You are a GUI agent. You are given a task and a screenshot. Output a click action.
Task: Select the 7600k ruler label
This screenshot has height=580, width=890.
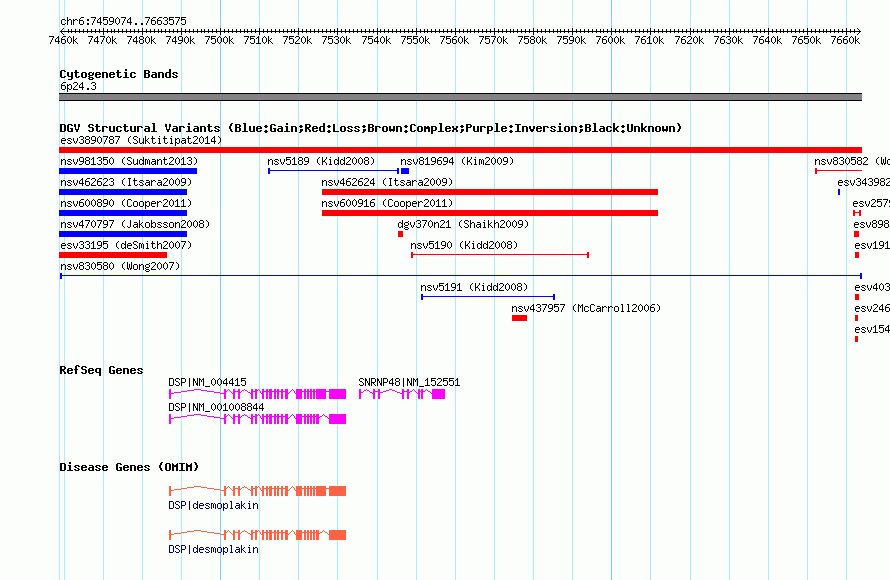610,40
